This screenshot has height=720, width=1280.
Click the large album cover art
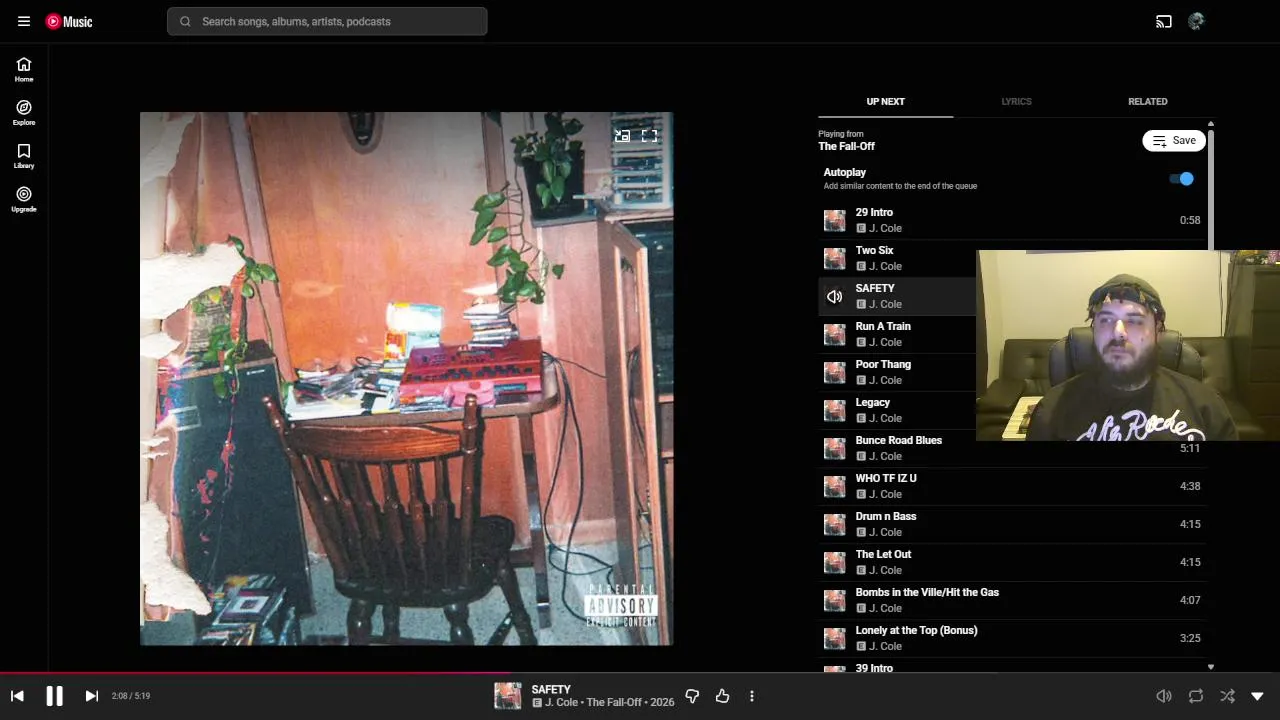[x=406, y=379]
